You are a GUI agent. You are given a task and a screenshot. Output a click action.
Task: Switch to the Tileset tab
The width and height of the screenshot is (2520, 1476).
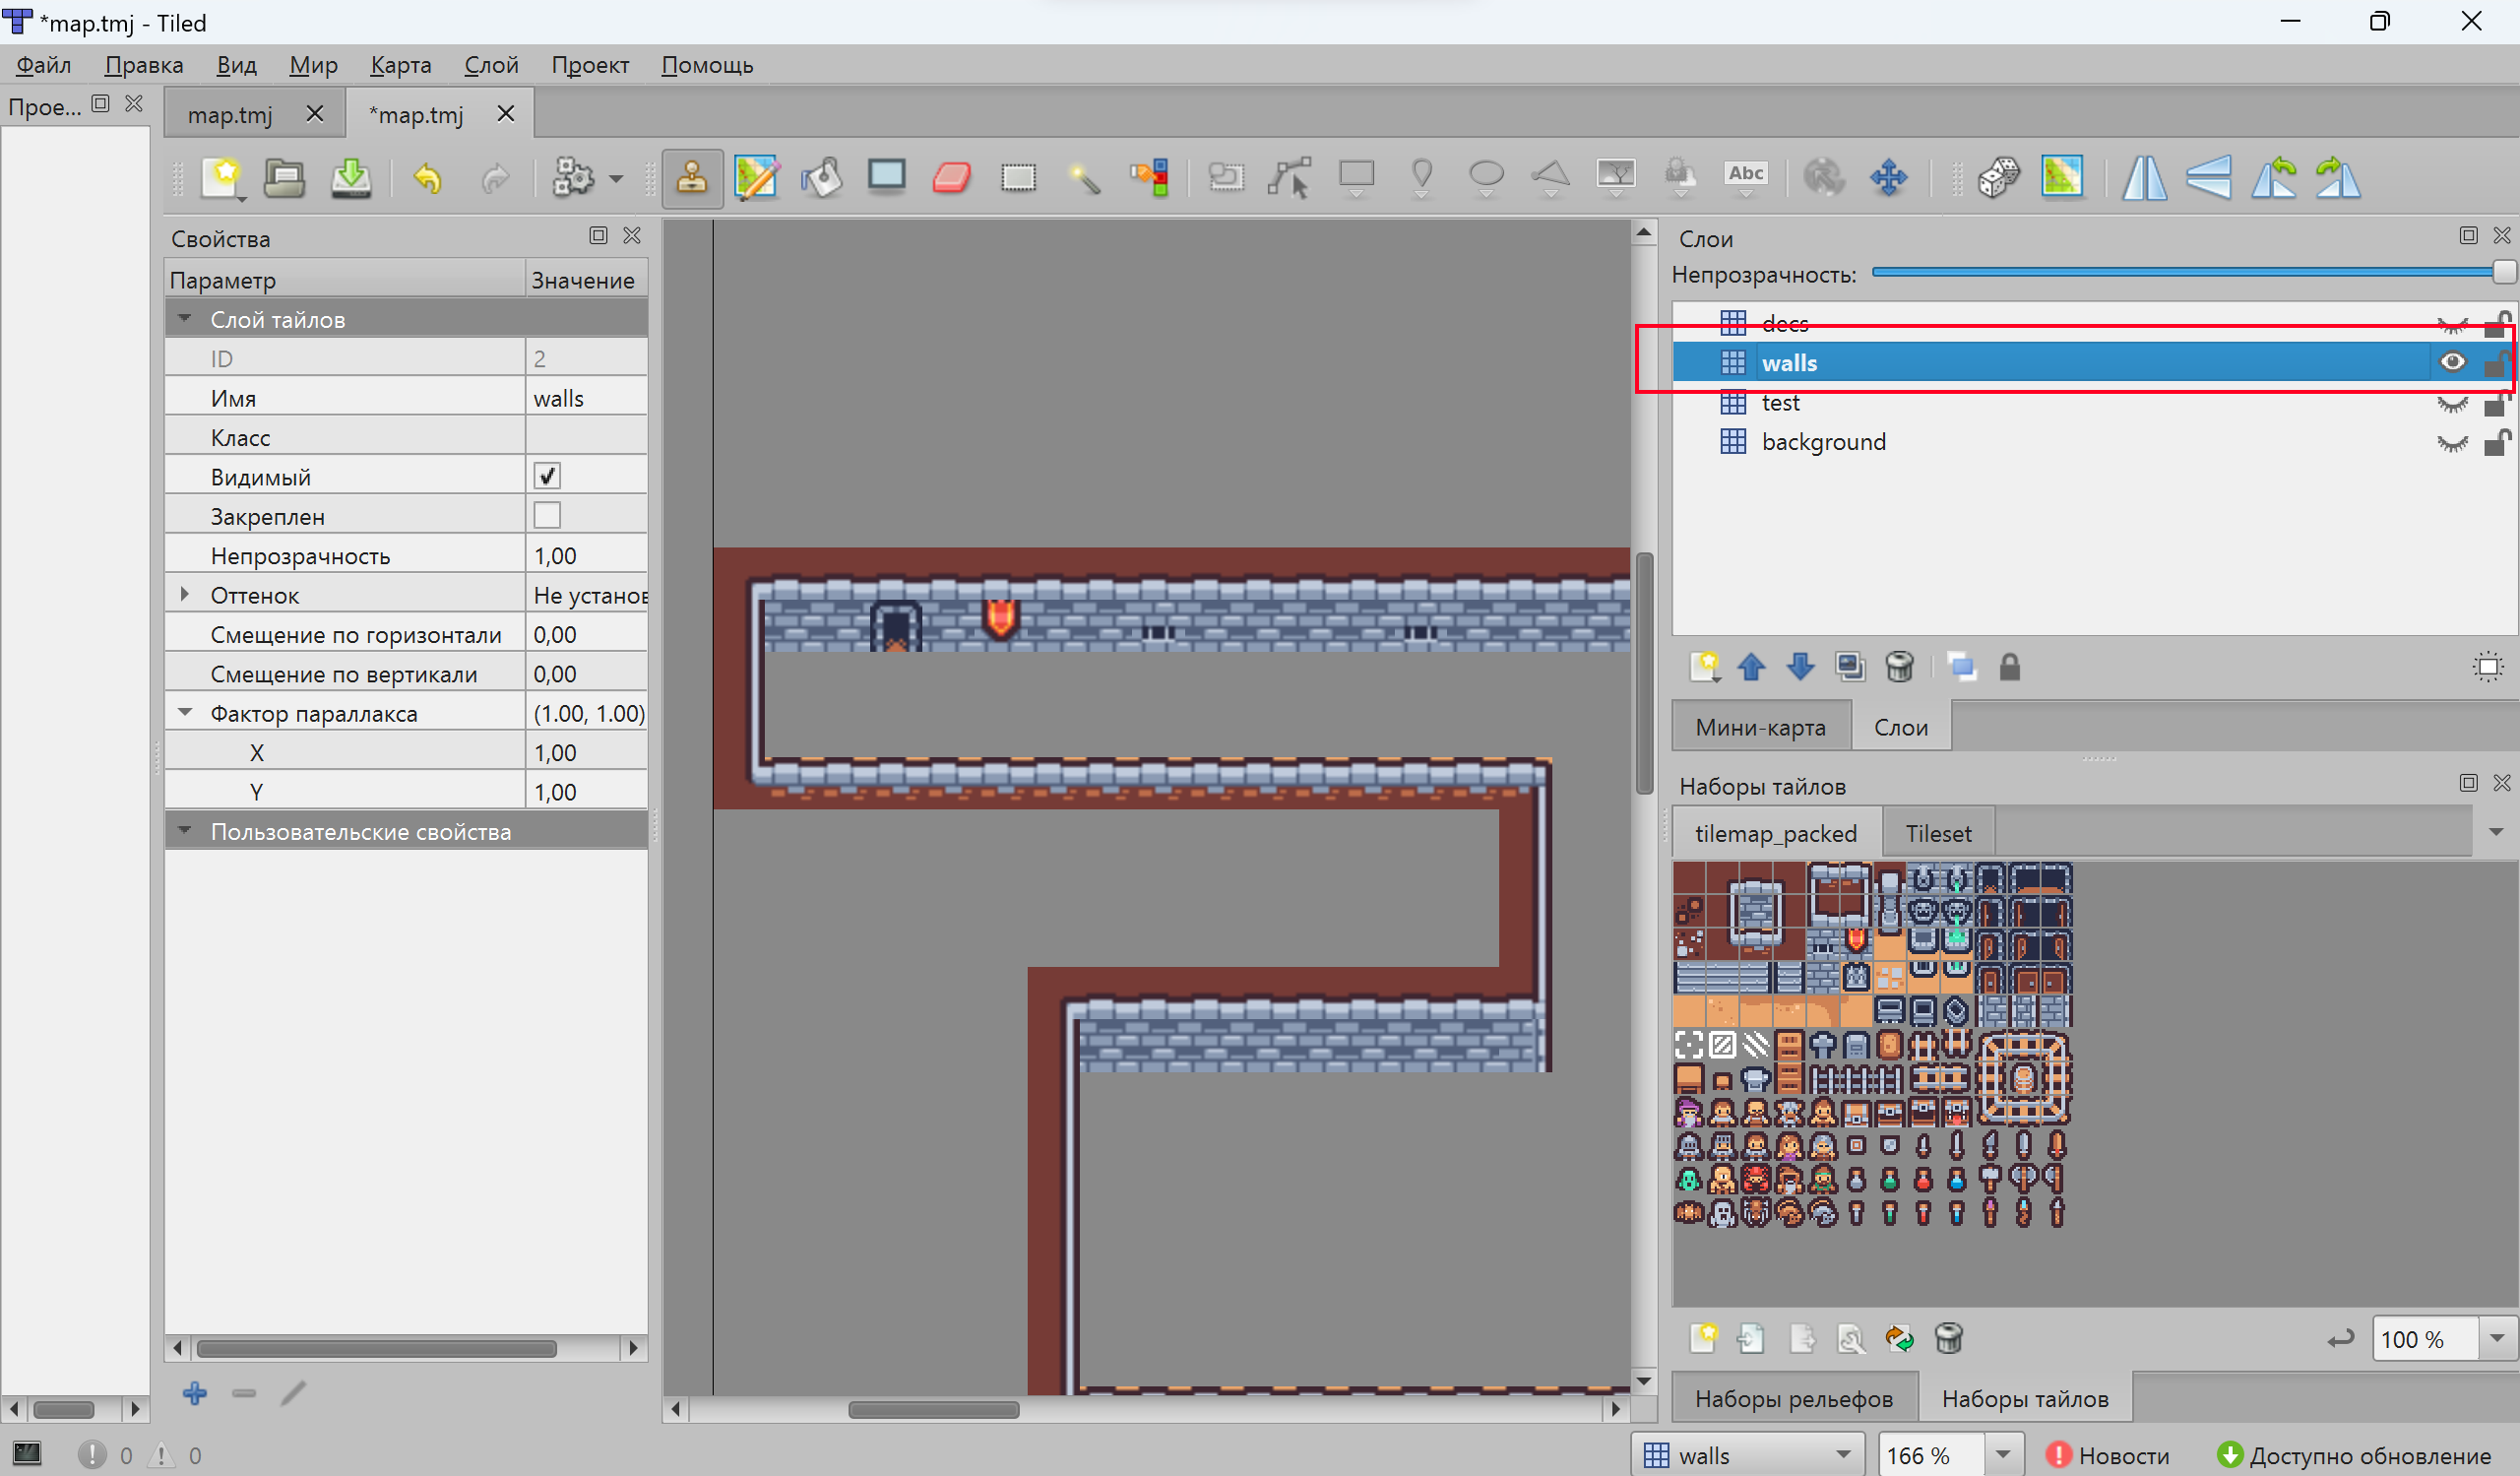(x=1937, y=833)
